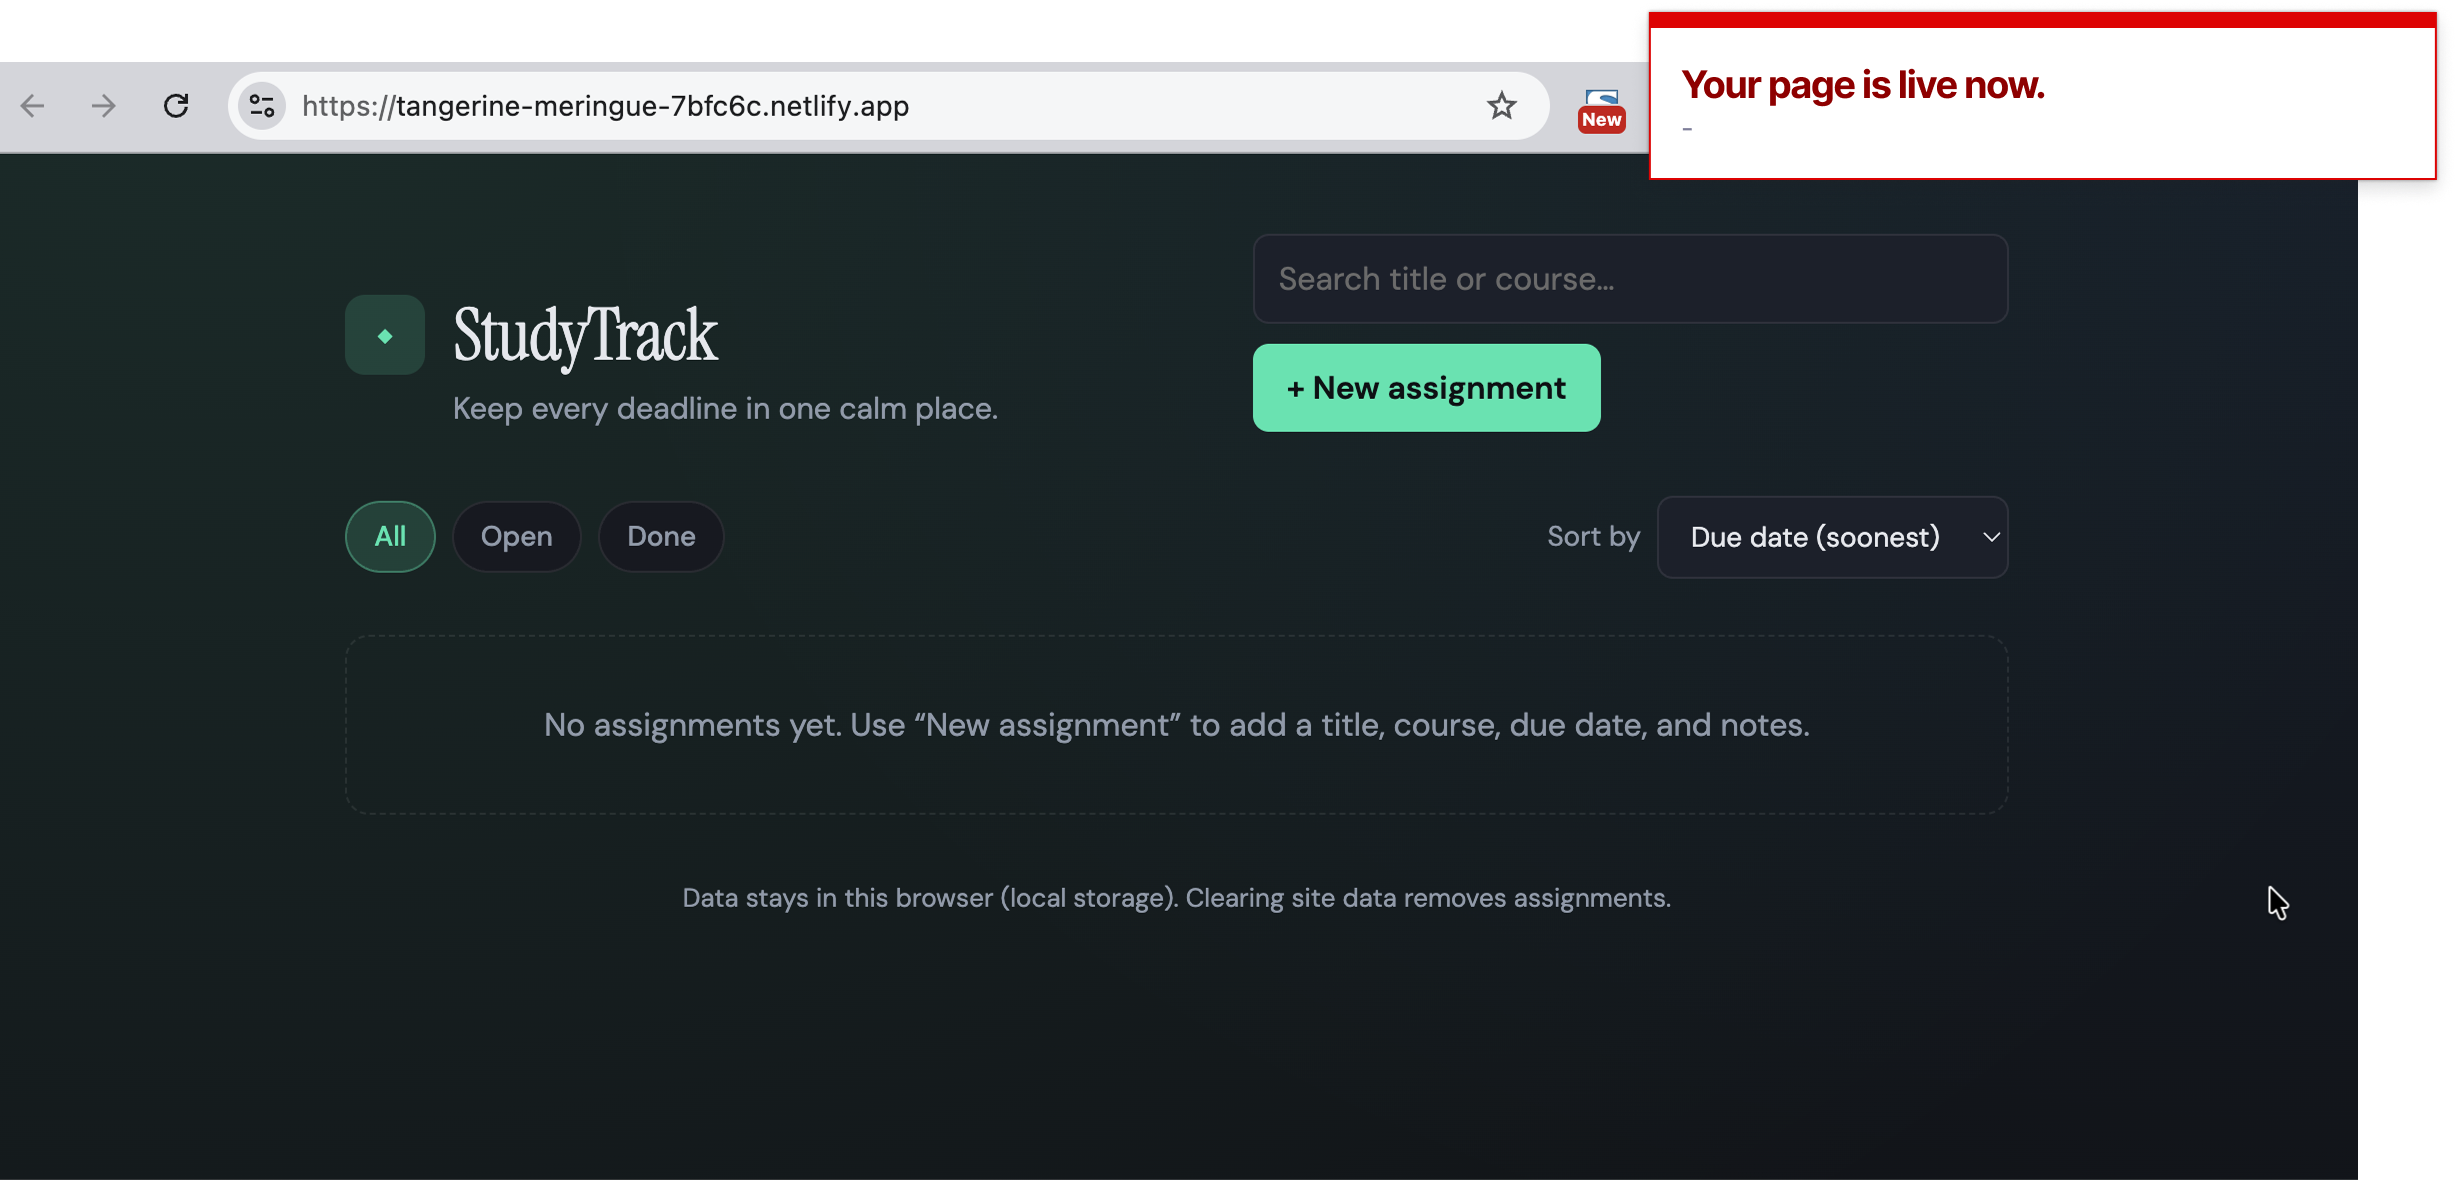The width and height of the screenshot is (2457, 1180).
Task: Go forward with the browser forward arrow
Action: pos(104,106)
